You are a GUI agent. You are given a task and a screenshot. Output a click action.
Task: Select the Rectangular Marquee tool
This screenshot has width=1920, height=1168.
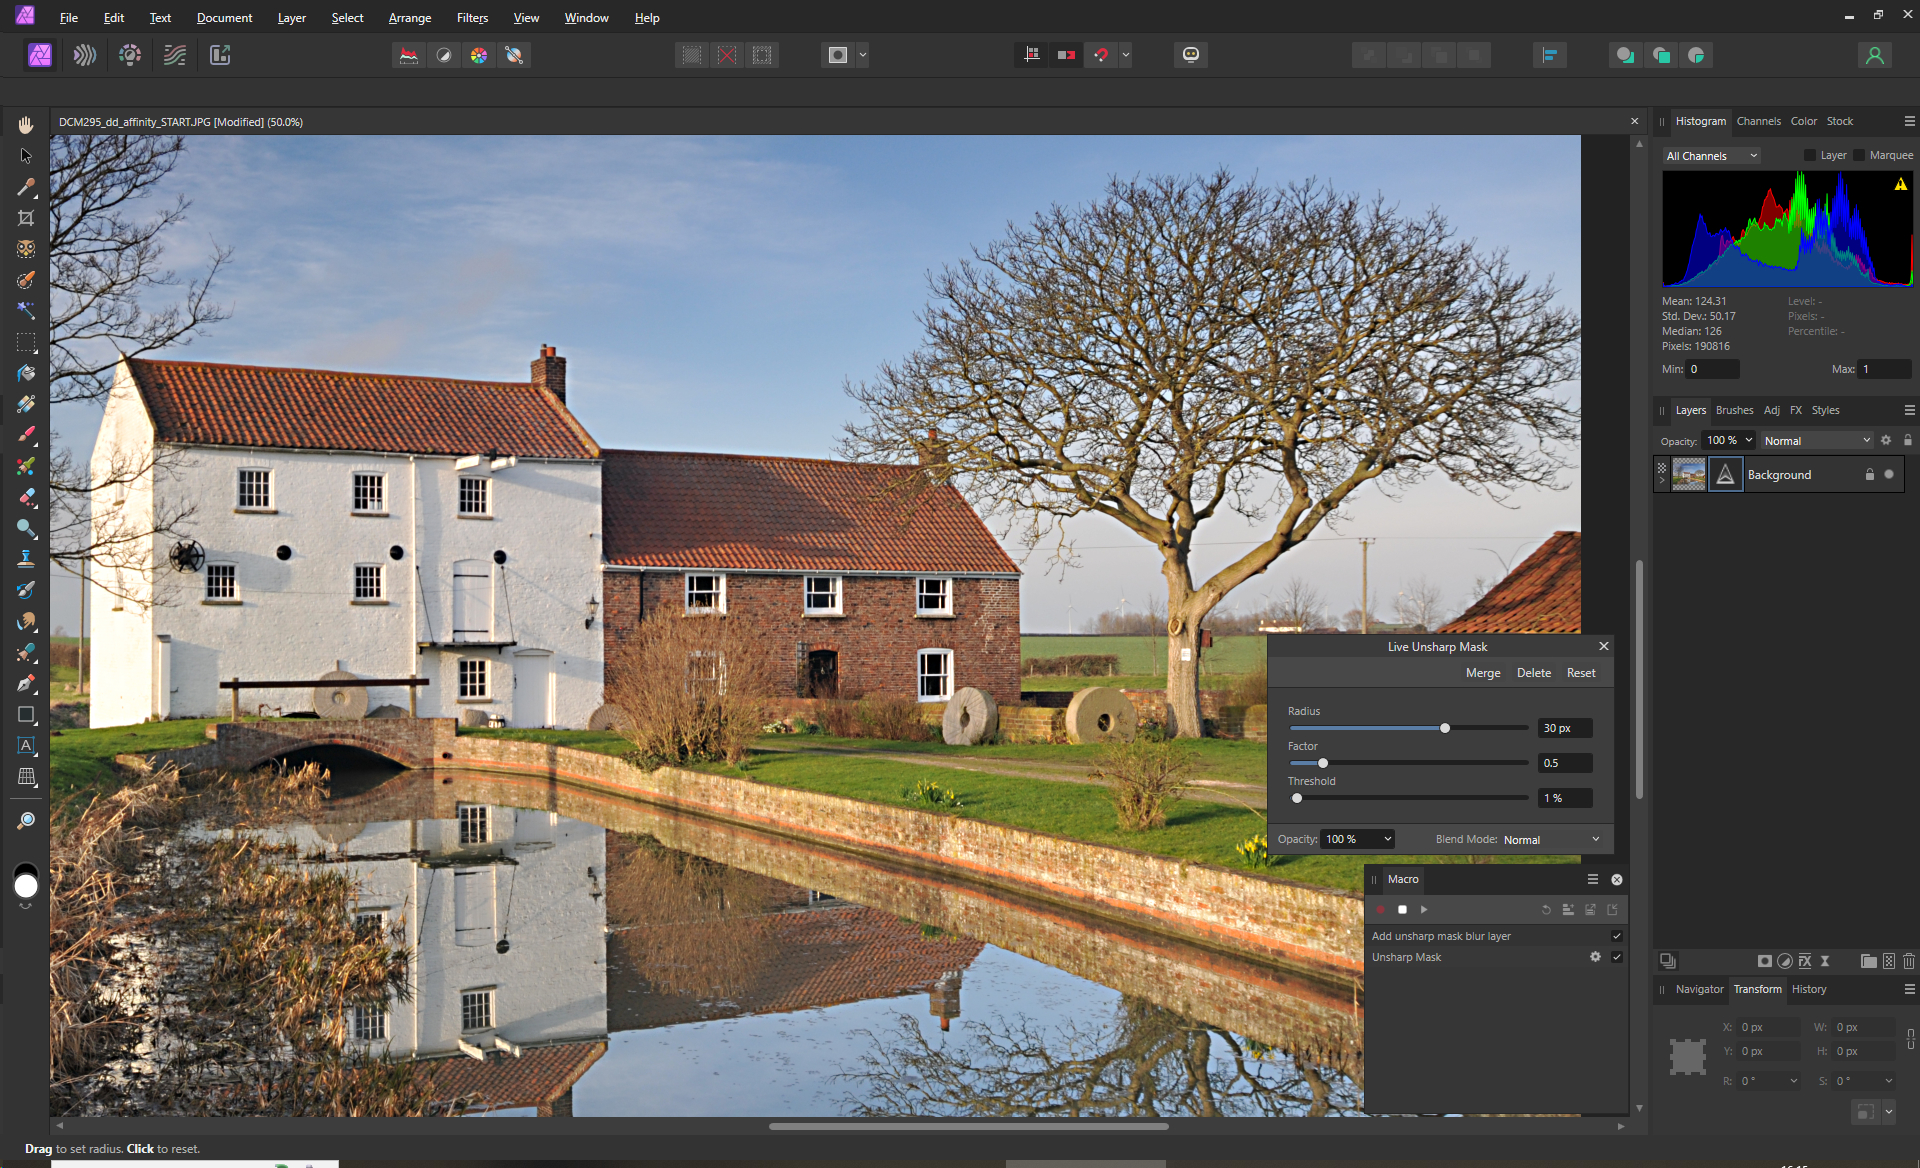pos(26,342)
